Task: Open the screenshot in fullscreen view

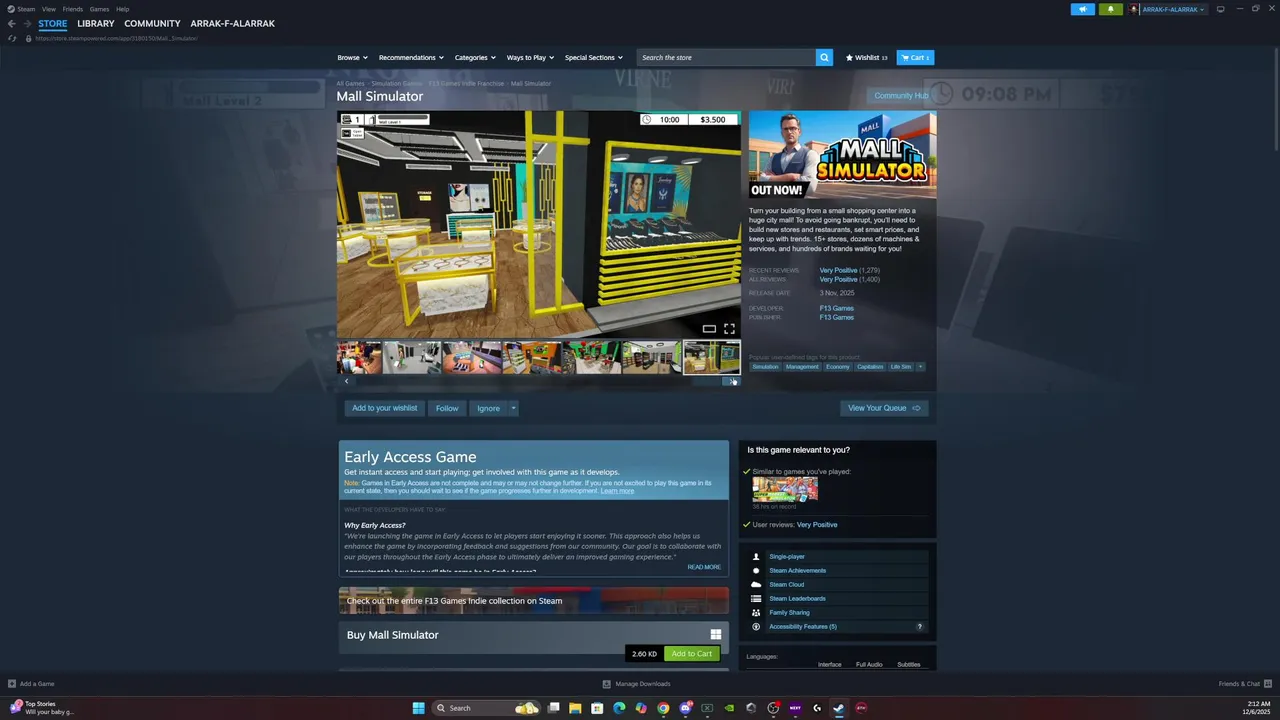Action: [x=729, y=329]
